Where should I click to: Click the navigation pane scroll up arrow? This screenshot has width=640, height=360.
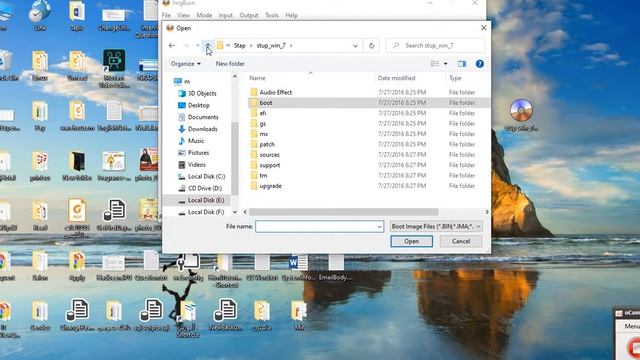coord(235,77)
